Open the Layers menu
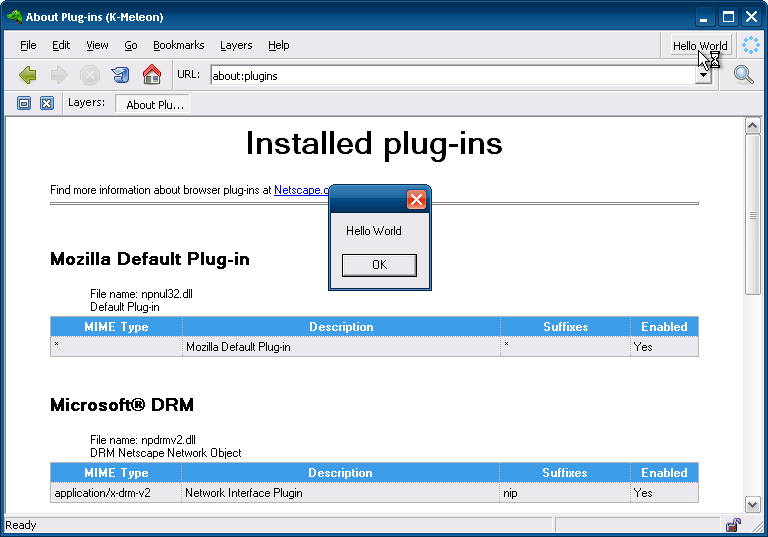The width and height of the screenshot is (768, 537). click(x=236, y=45)
